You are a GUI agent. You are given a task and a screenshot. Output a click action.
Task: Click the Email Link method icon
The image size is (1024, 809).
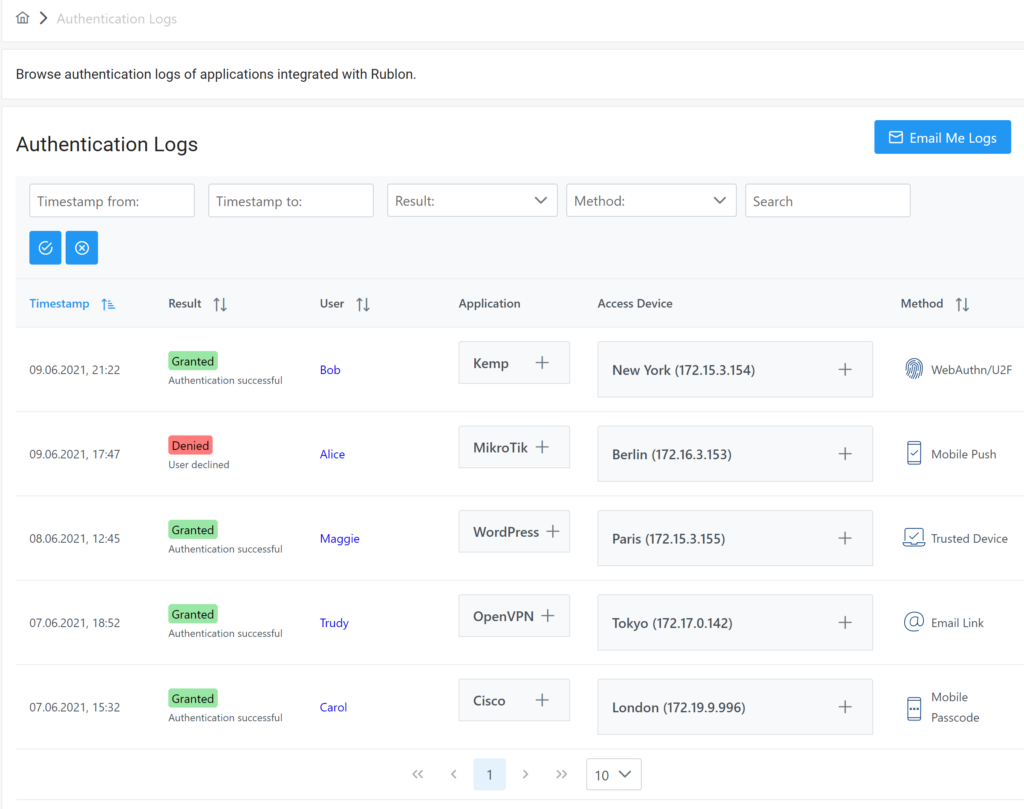[913, 621]
